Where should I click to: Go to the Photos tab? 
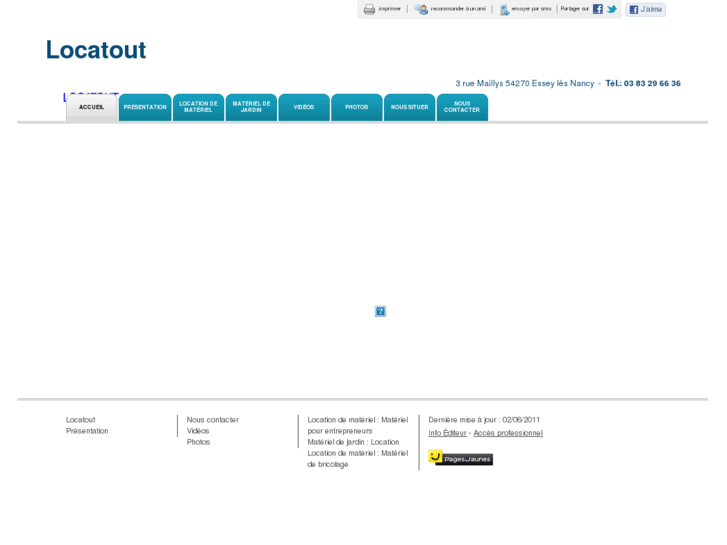[x=357, y=107]
